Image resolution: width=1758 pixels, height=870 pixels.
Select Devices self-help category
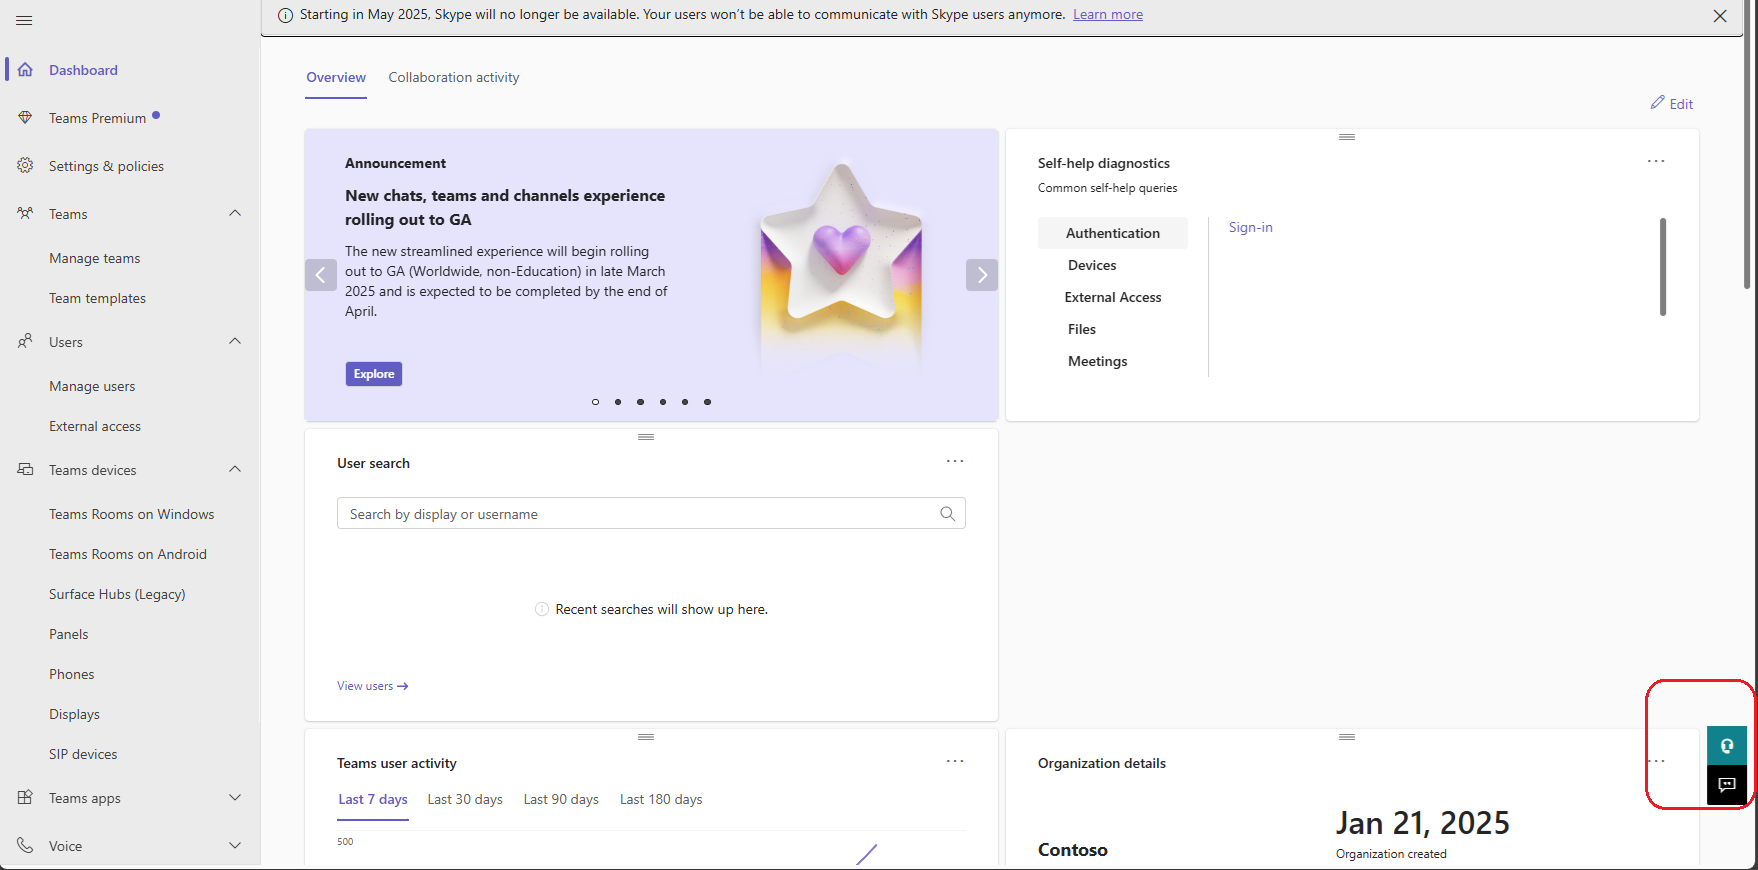pos(1092,265)
